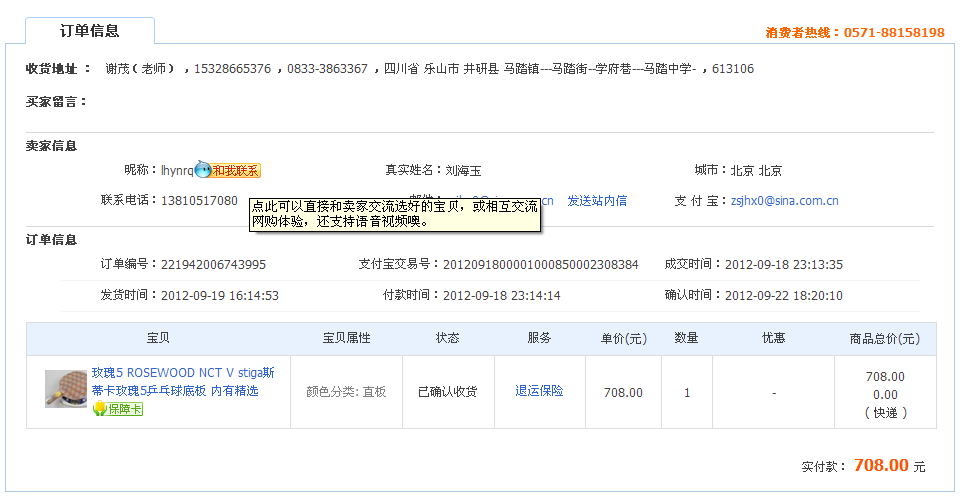Click the 商品总价(元) column header
This screenshot has height=503, width=972.
(884, 339)
